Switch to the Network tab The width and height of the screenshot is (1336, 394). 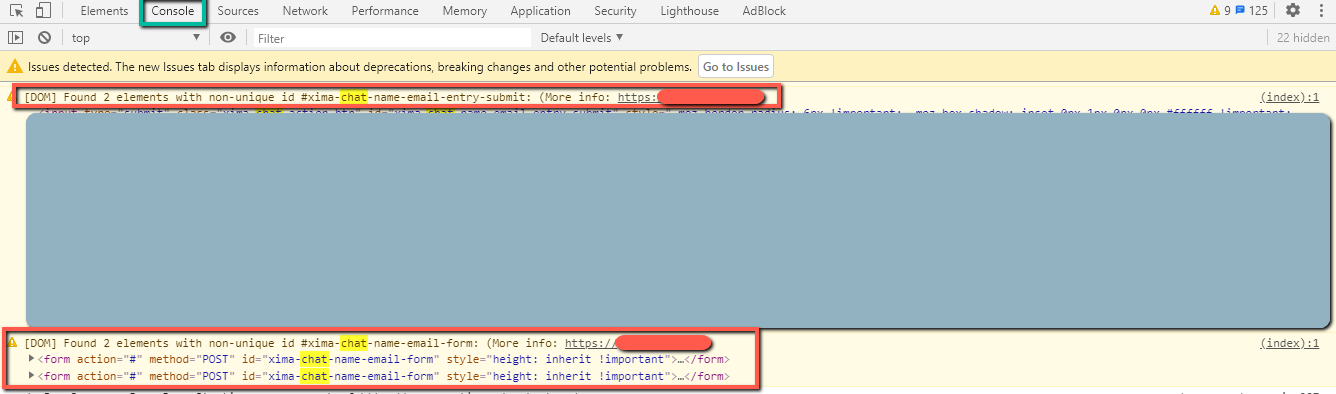[x=305, y=11]
